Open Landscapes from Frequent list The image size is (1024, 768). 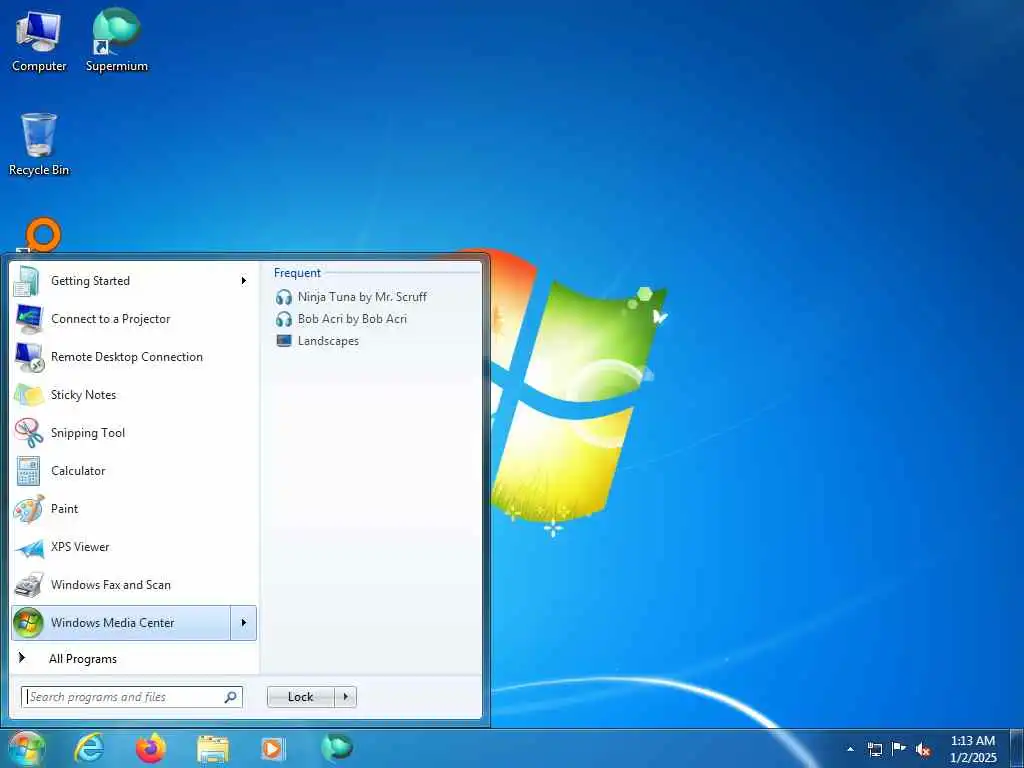point(328,342)
